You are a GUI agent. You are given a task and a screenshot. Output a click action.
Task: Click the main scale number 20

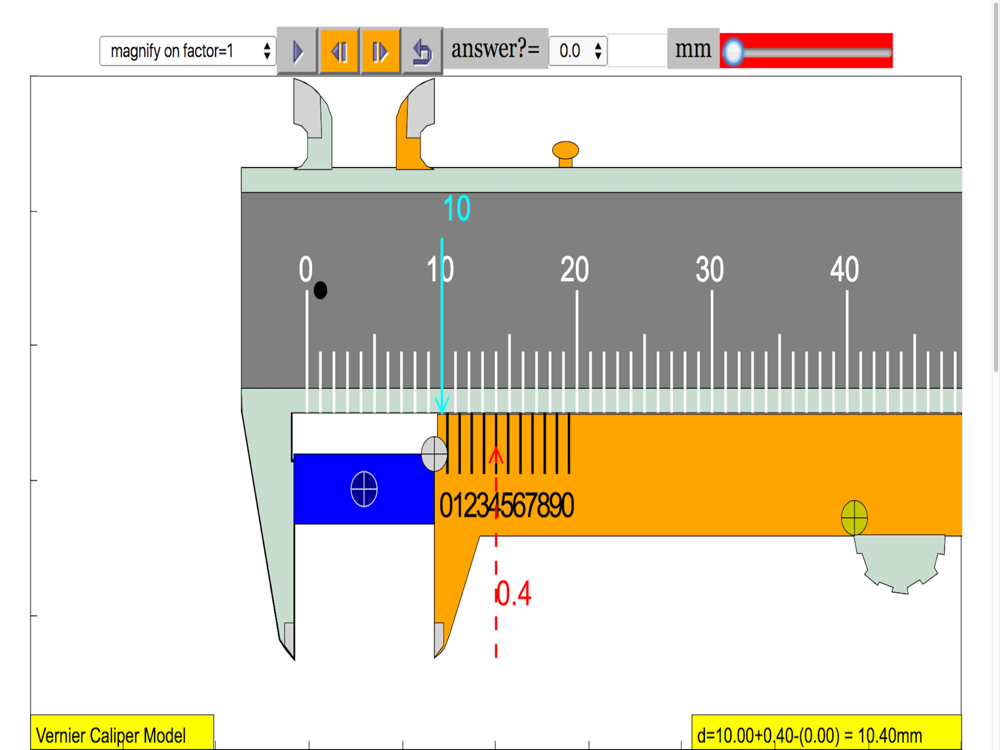(x=575, y=270)
